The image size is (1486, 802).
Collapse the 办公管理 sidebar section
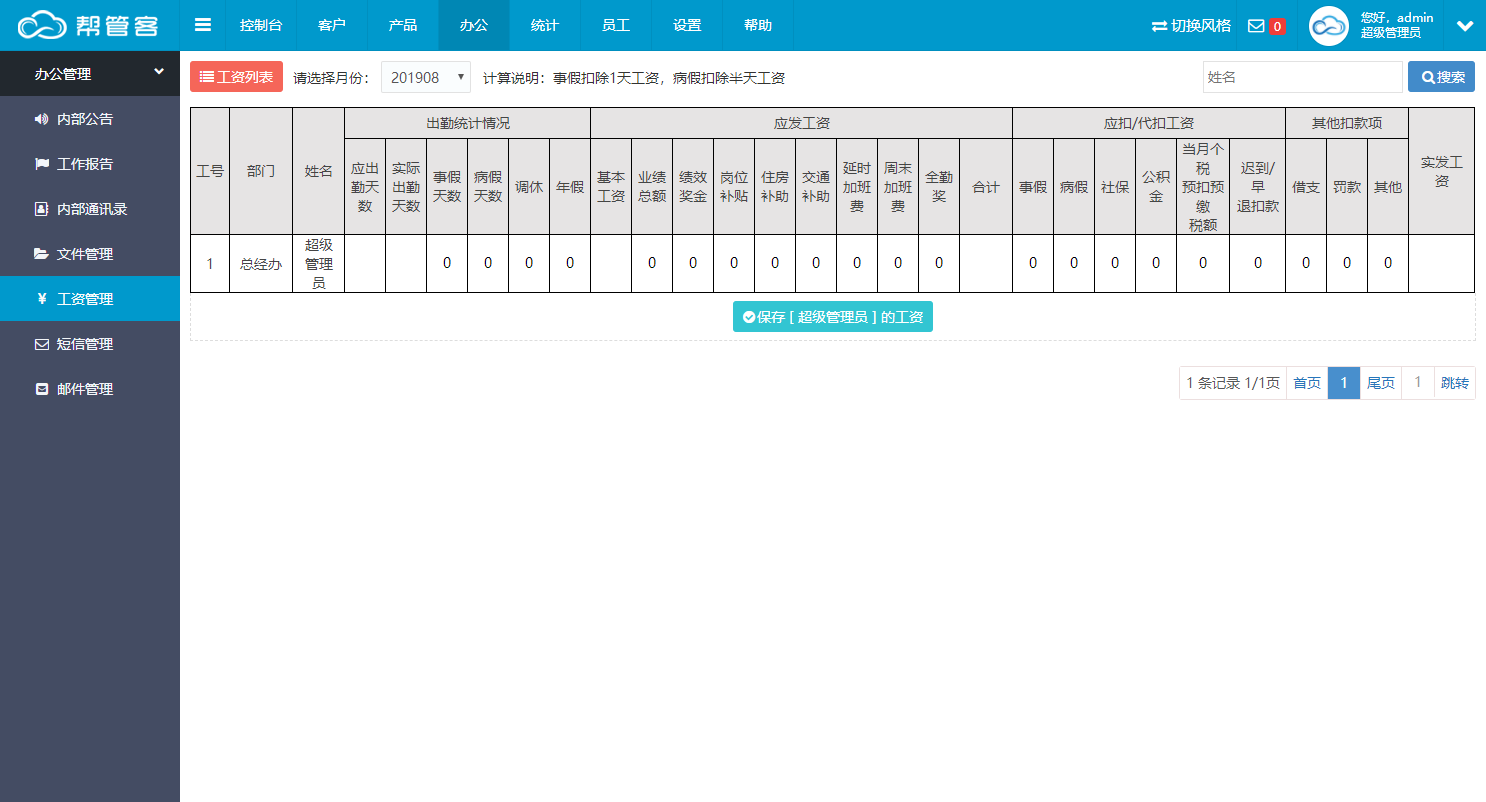pos(90,73)
